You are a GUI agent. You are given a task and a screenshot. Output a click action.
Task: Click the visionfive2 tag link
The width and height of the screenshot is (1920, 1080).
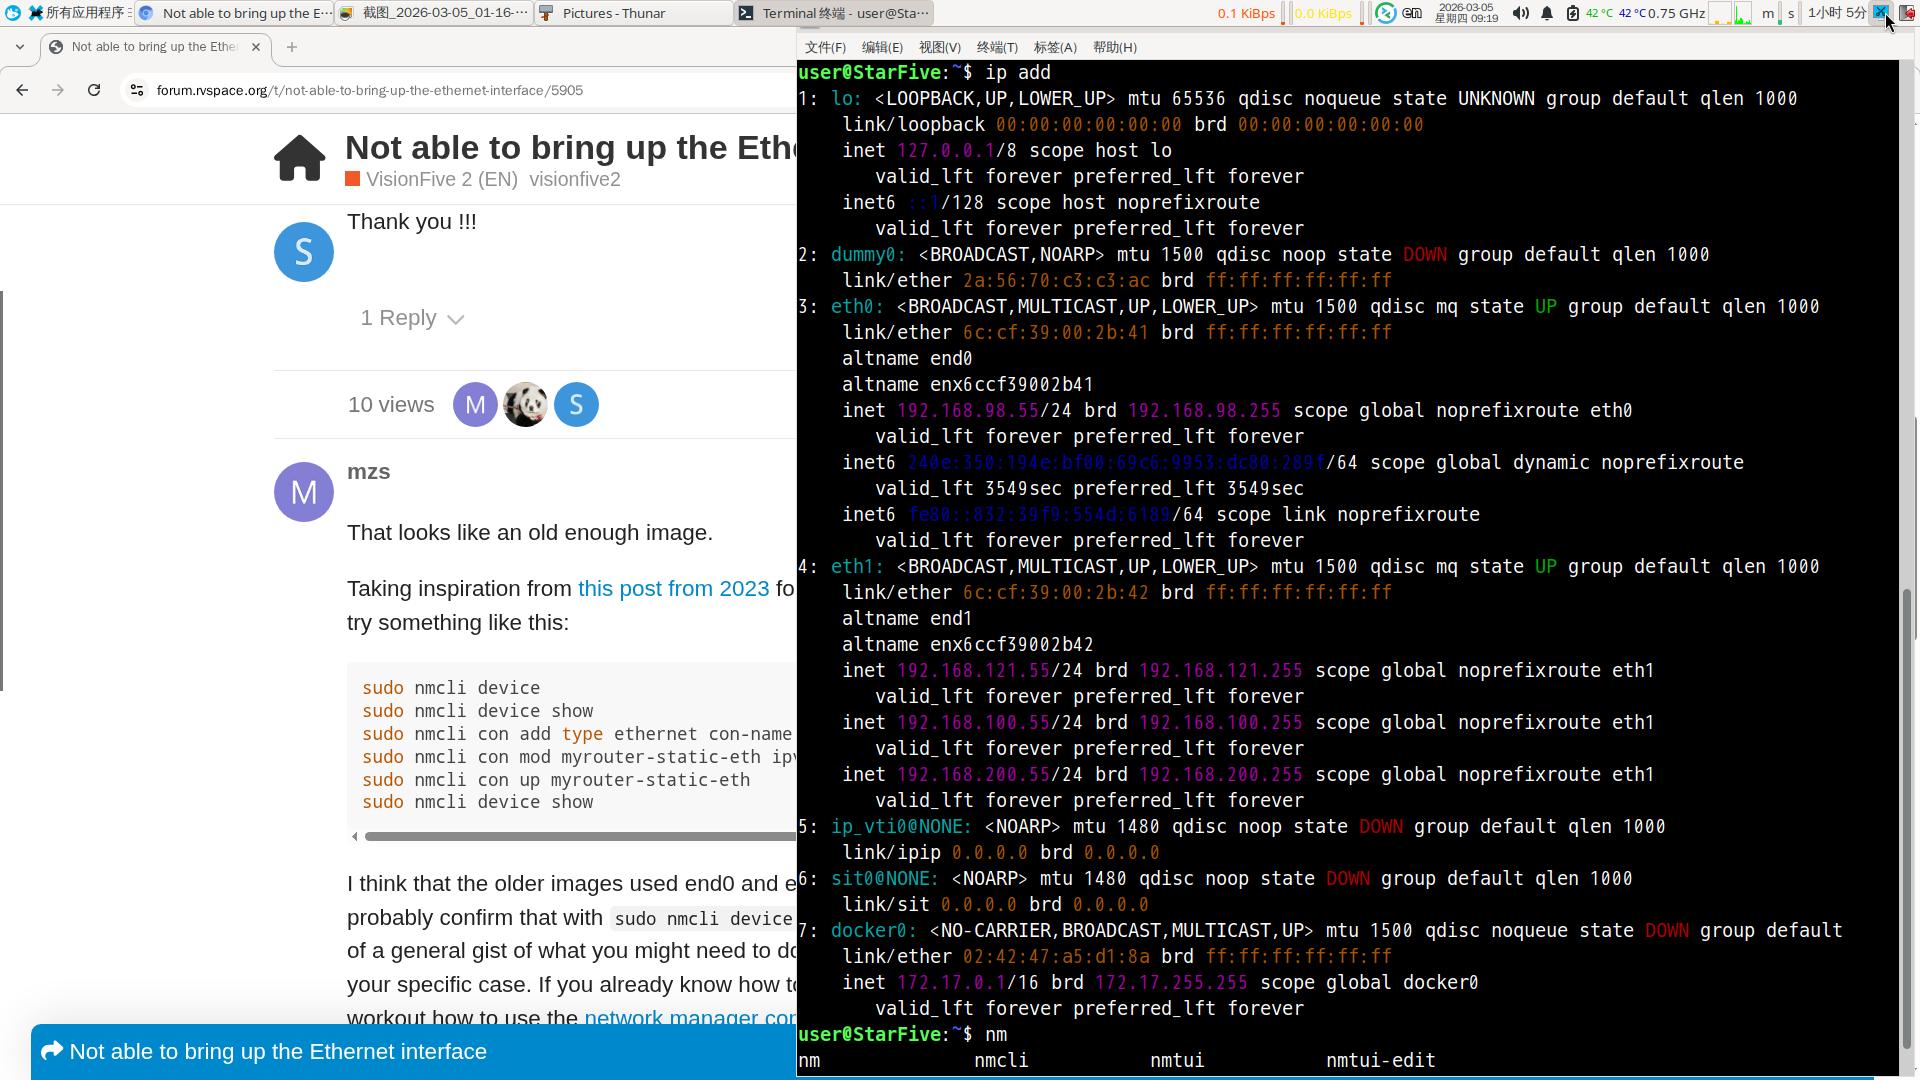click(x=574, y=180)
